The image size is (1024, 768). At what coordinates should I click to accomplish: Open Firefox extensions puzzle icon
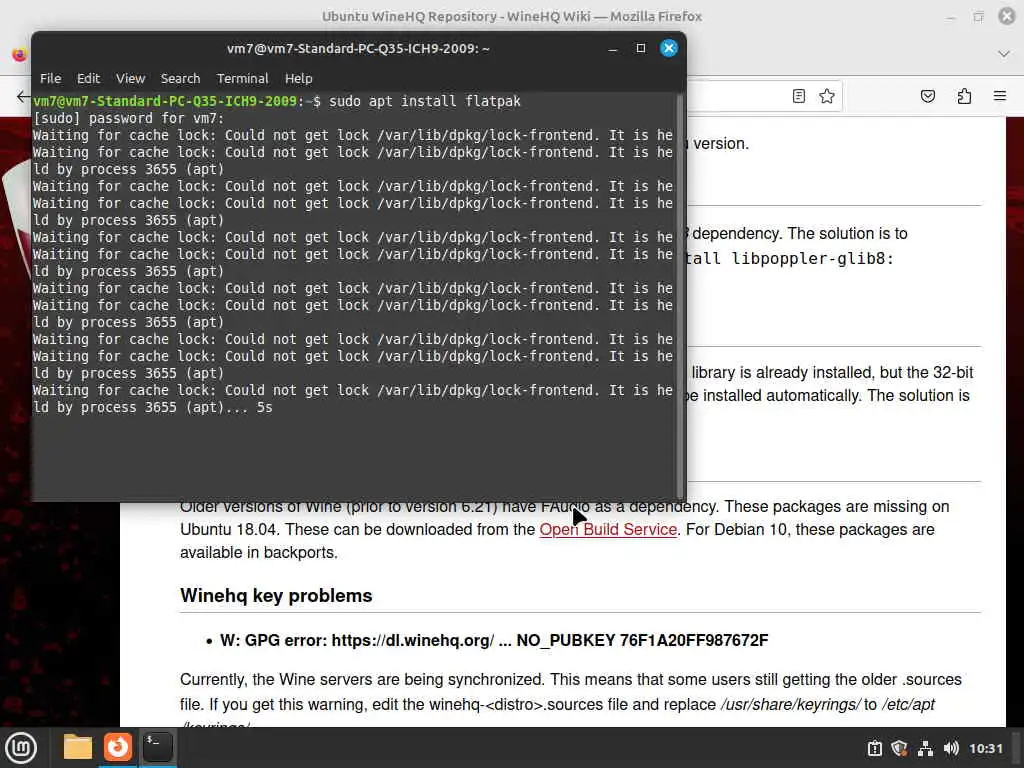964,96
